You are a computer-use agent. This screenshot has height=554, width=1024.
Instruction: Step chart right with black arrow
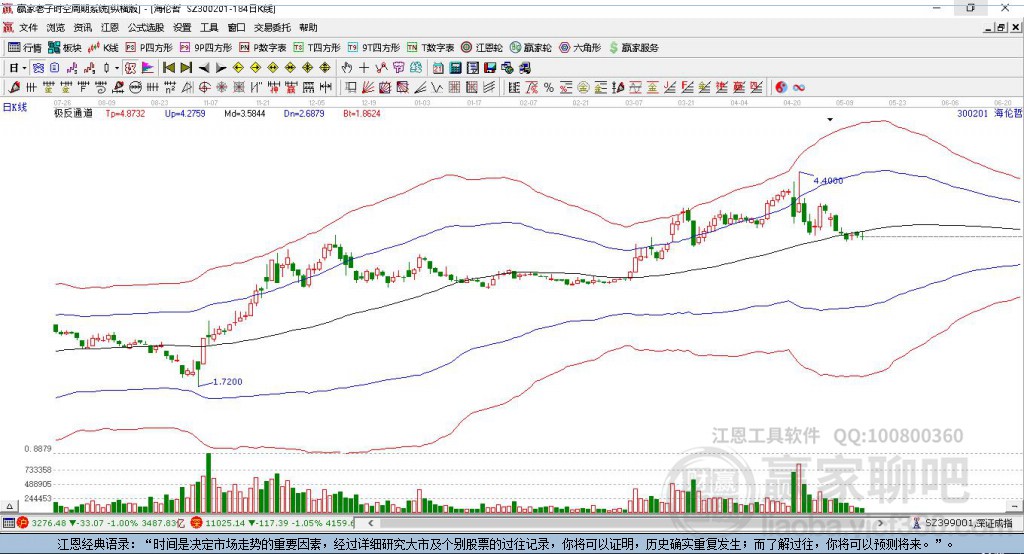[x=221, y=68]
